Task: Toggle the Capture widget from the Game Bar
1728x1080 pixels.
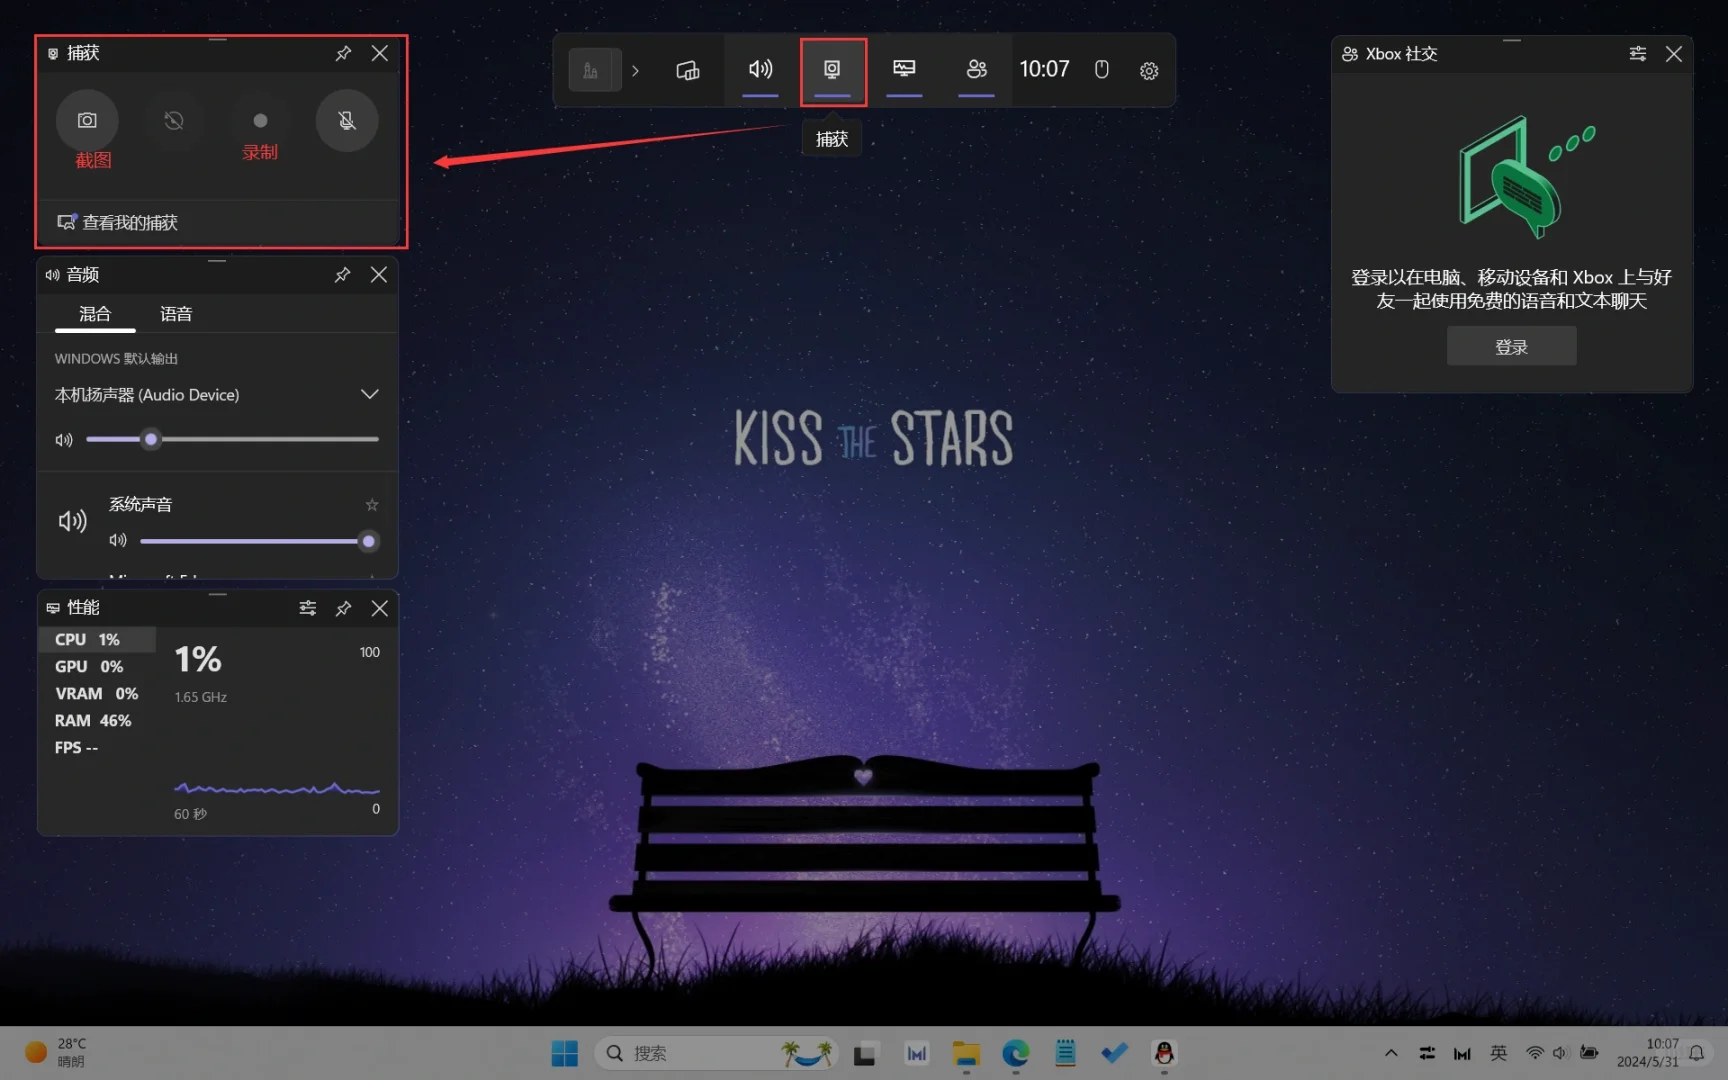Action: [x=832, y=70]
